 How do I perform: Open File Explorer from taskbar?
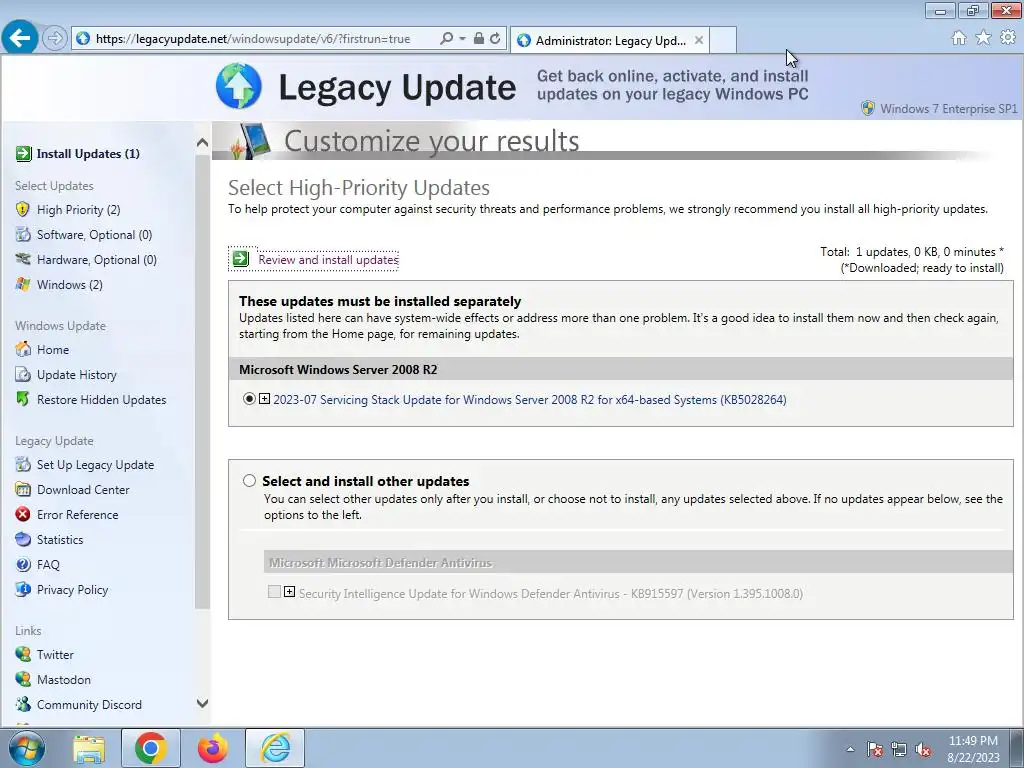point(89,748)
